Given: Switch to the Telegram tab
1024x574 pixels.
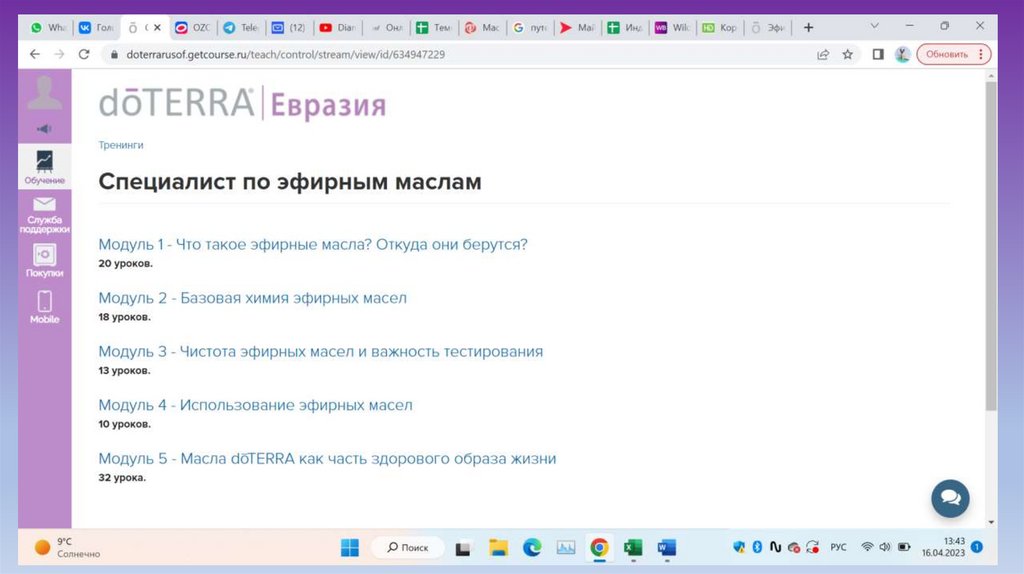Looking at the screenshot, I should pyautogui.click(x=241, y=27).
